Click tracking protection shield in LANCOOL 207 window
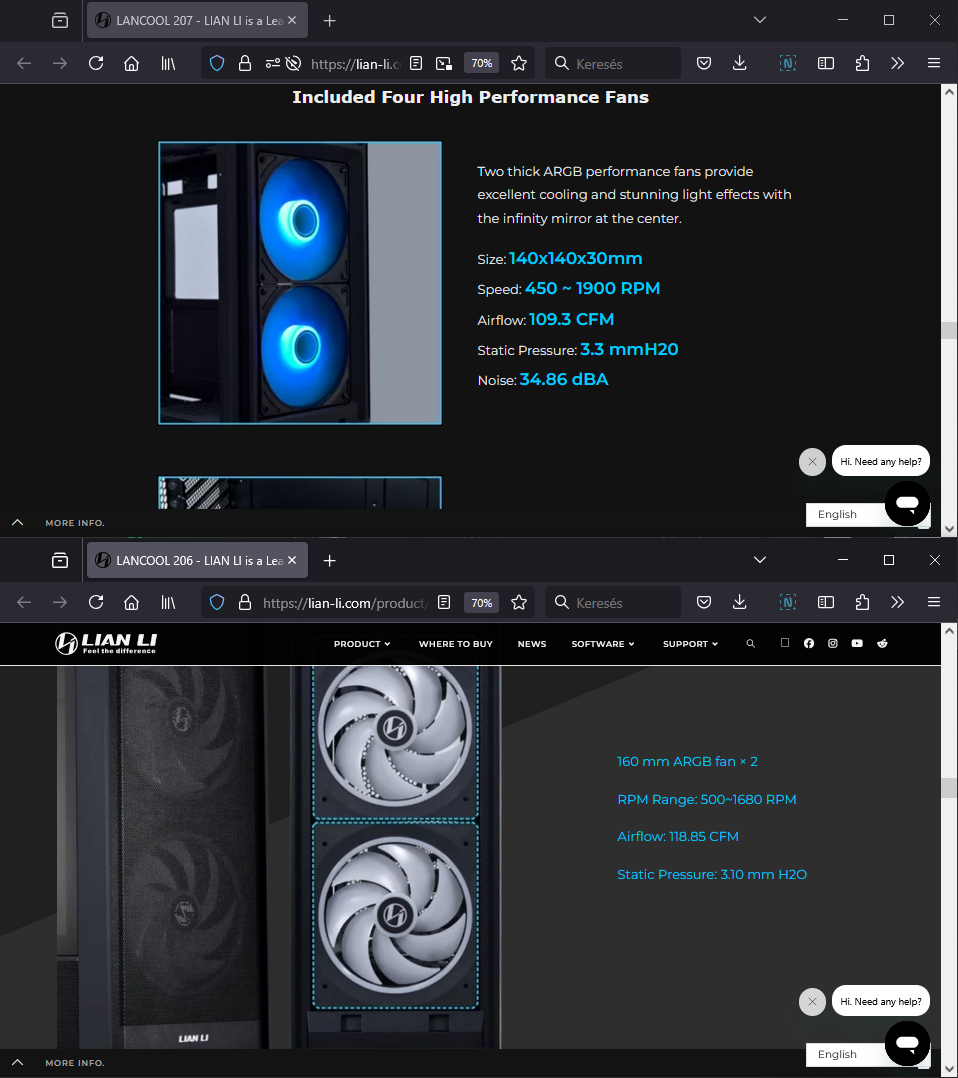Viewport: 958px width, 1078px height. click(217, 63)
